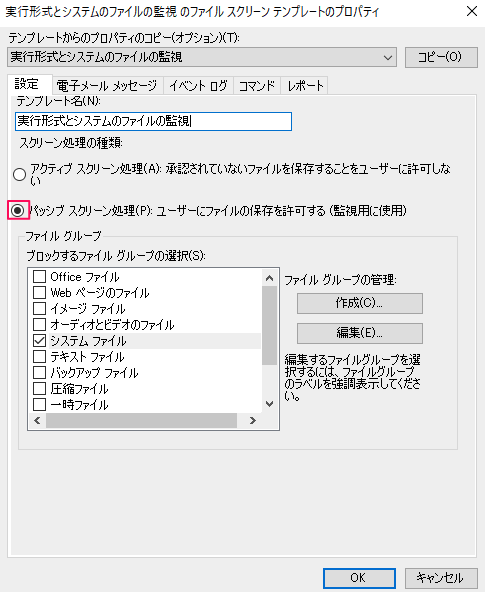Viewport: 485px width, 592px height.
Task: Open the レポート tab
Action: point(305,86)
